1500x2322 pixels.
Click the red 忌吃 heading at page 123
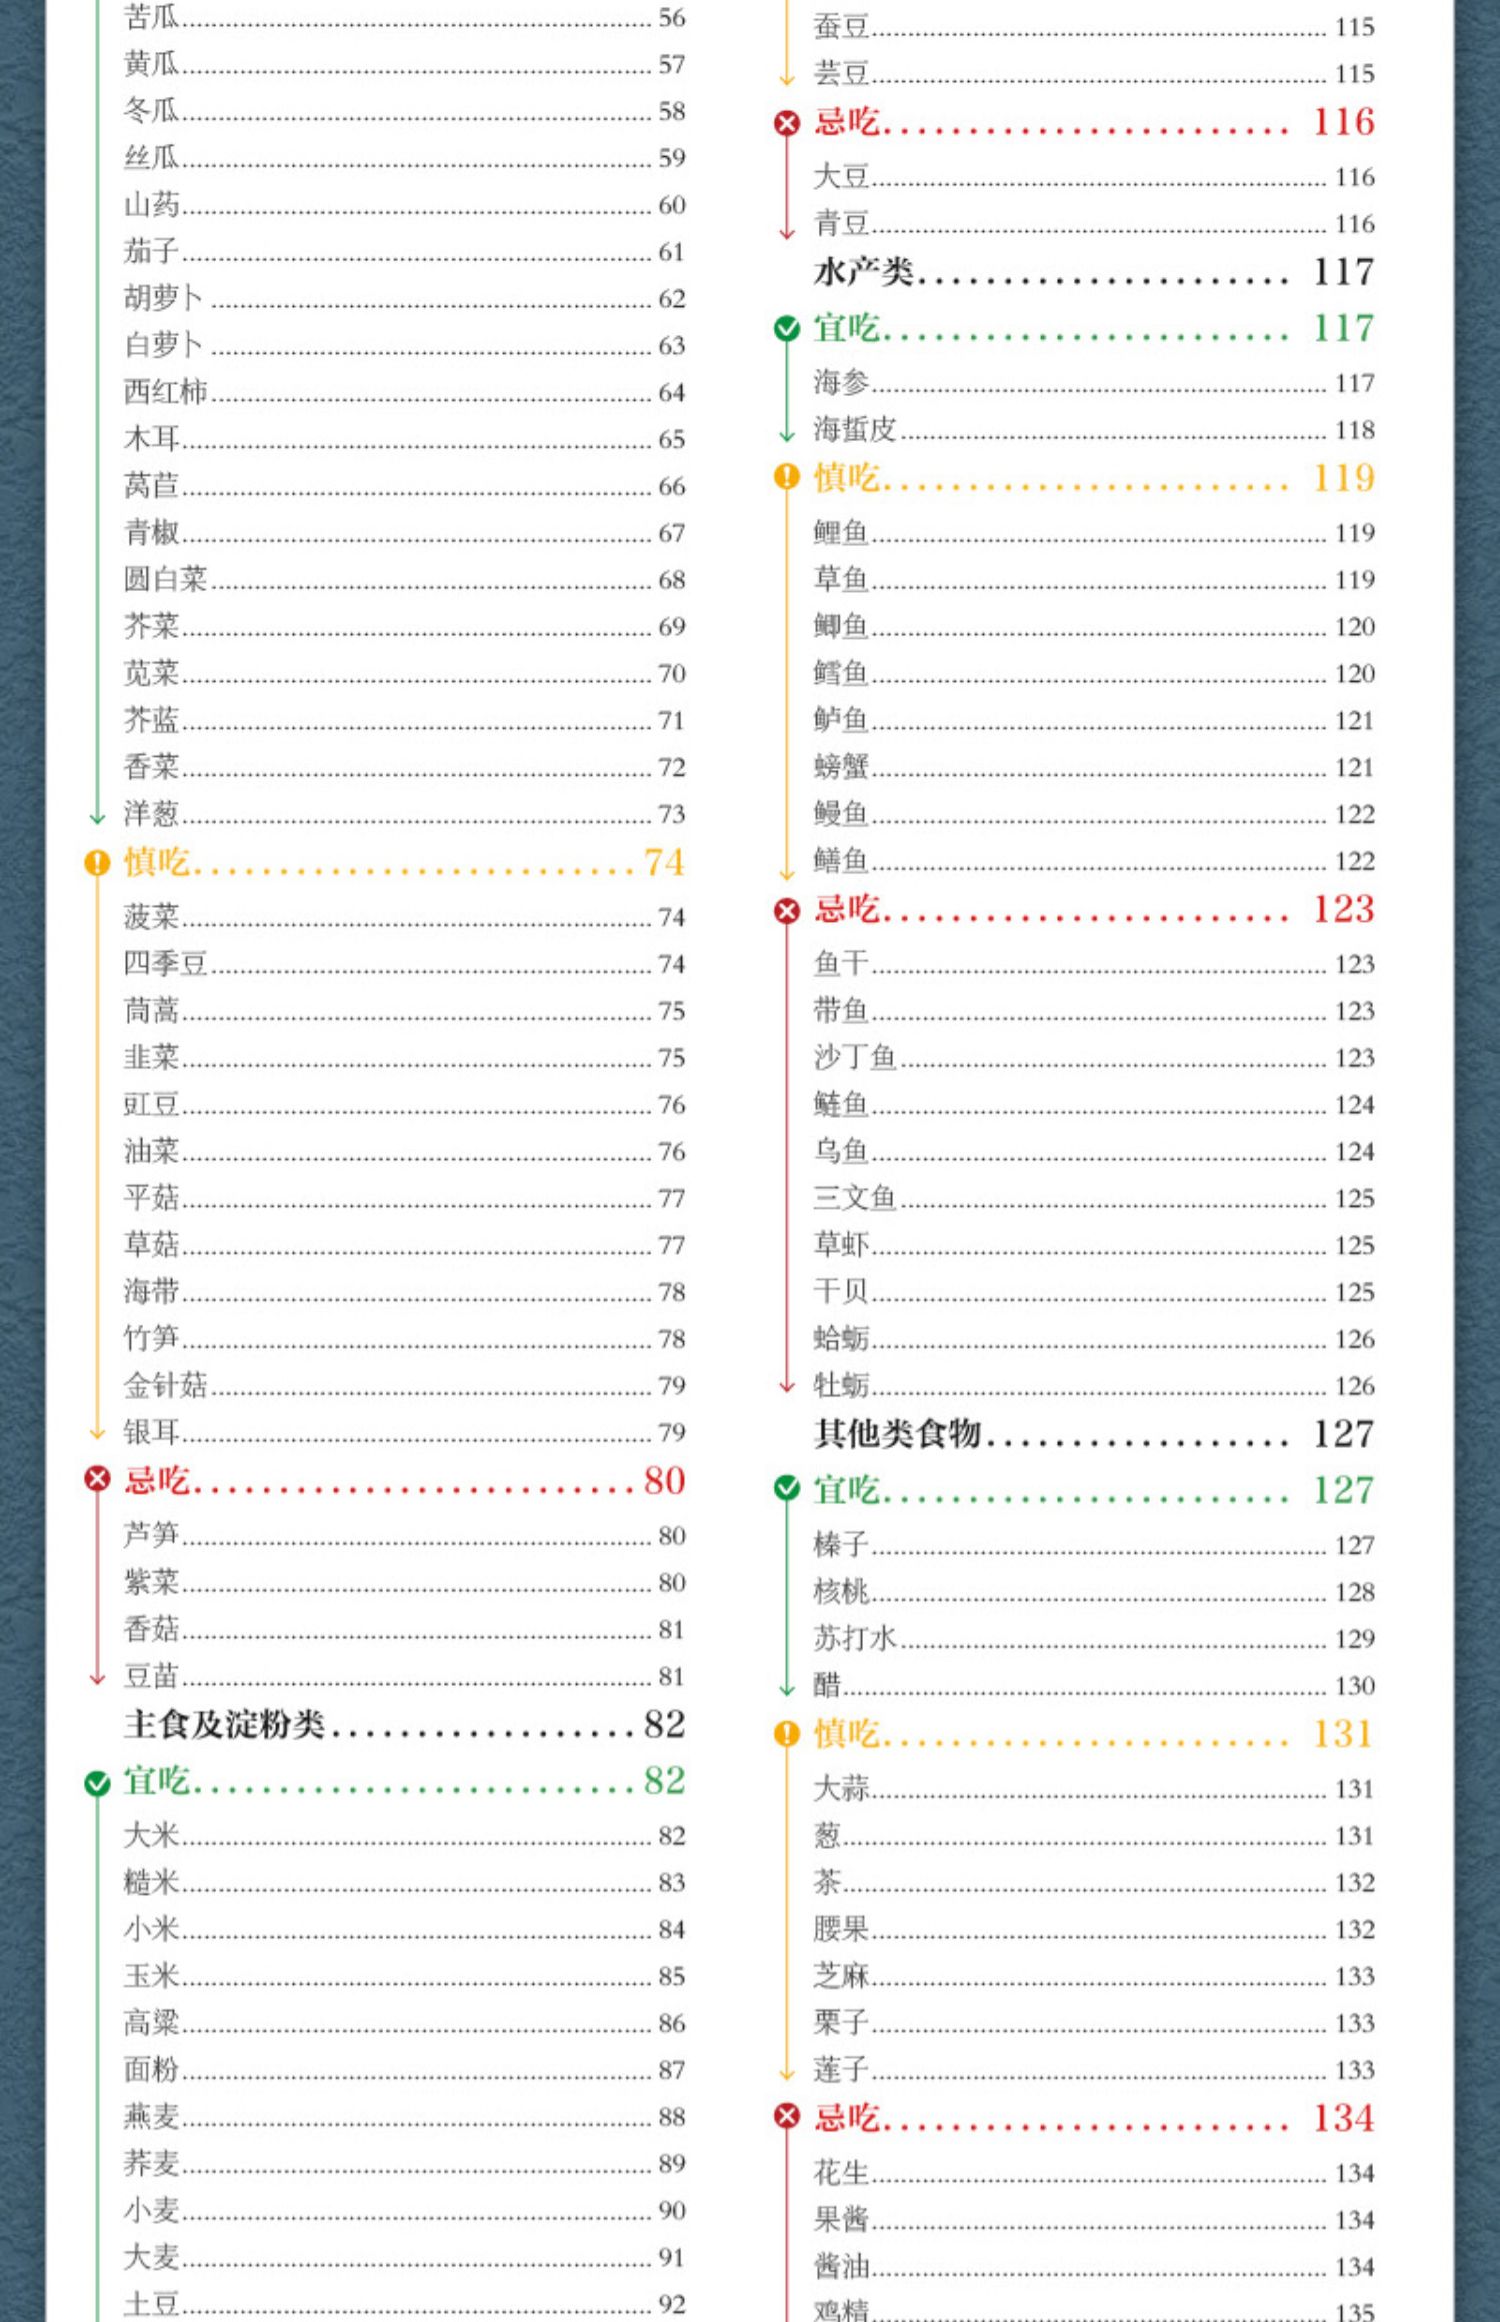[846, 909]
